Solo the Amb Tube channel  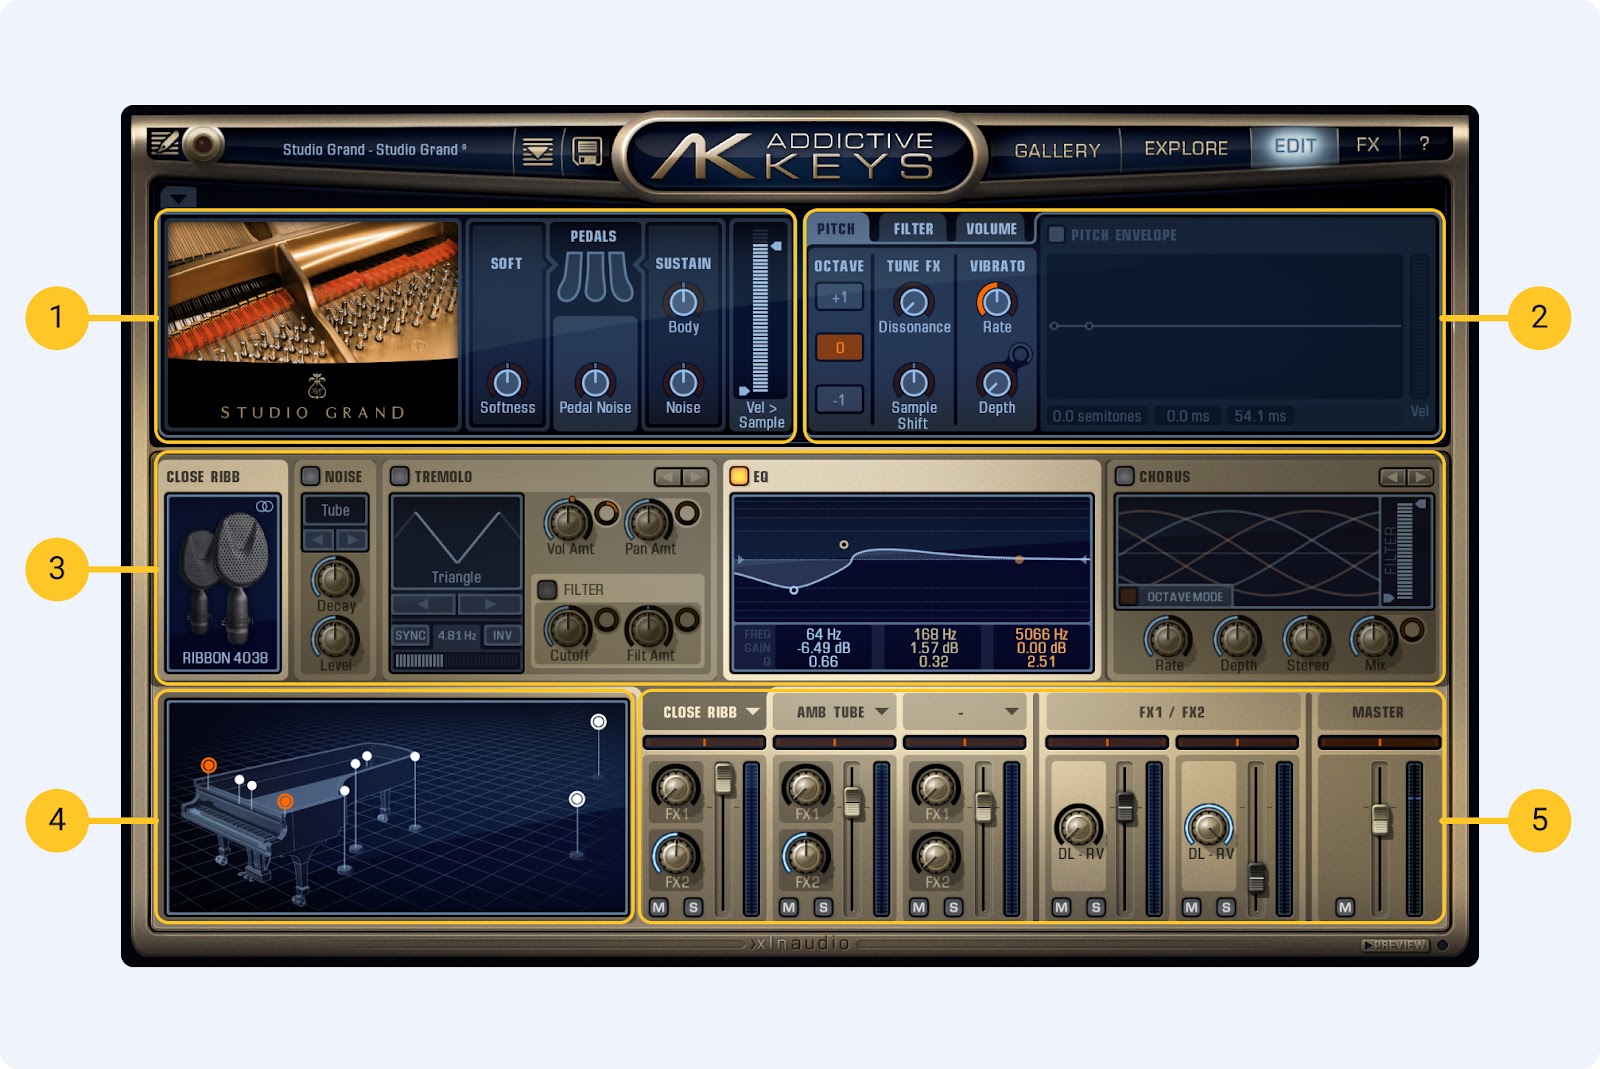click(823, 907)
